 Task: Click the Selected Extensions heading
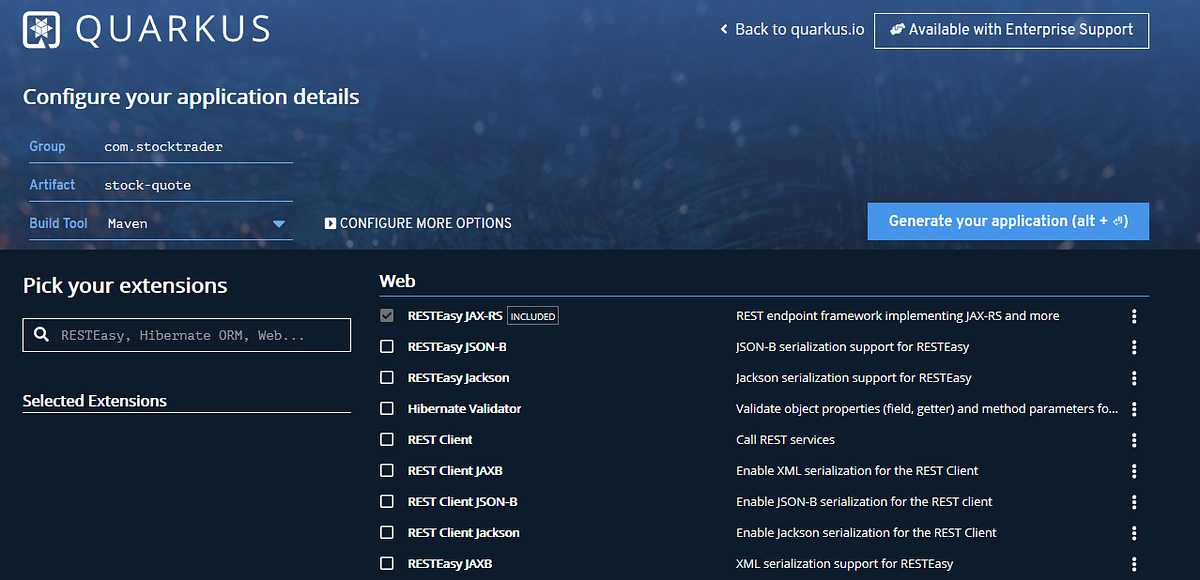pyautogui.click(x=95, y=400)
